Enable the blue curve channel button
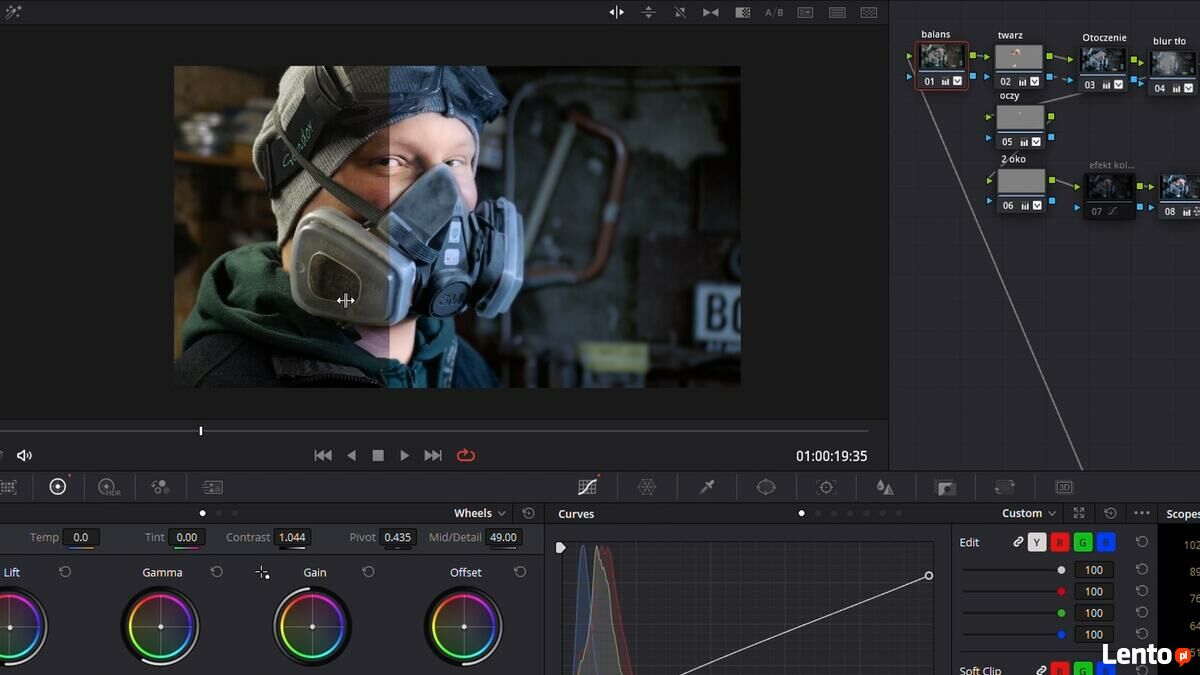This screenshot has width=1200, height=675. (1106, 542)
